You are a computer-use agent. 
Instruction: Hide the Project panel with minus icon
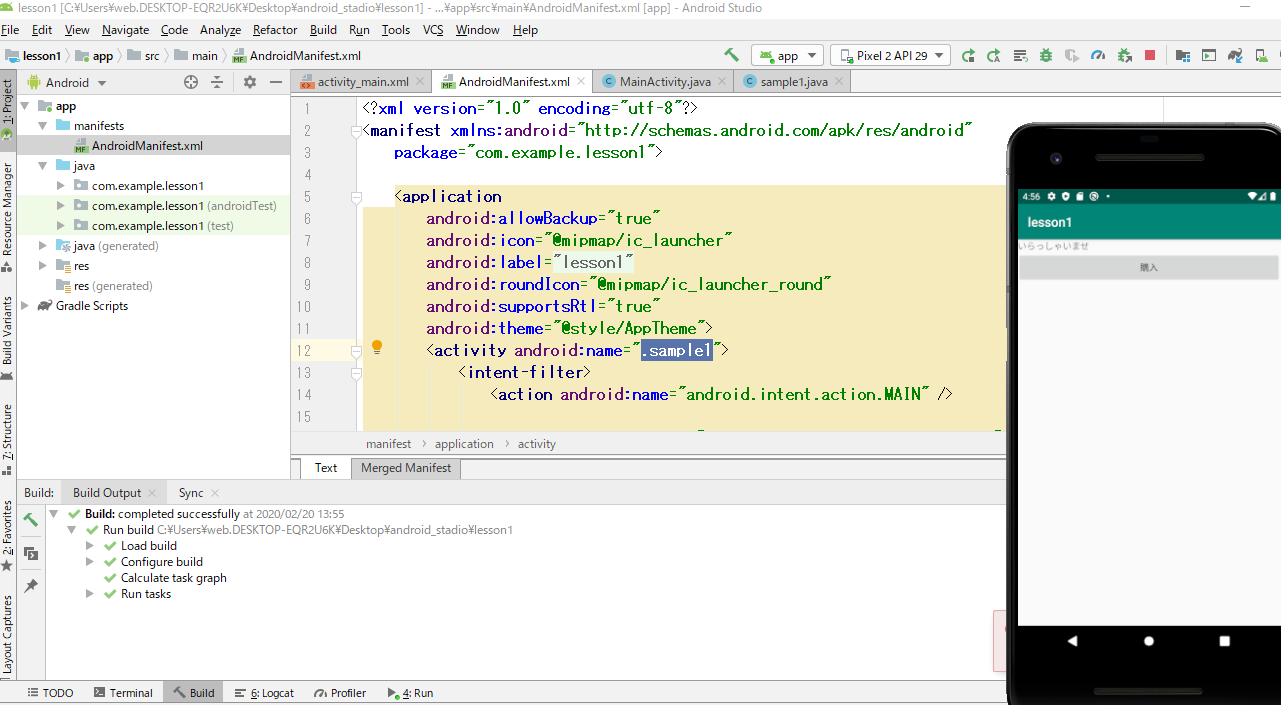coord(275,82)
